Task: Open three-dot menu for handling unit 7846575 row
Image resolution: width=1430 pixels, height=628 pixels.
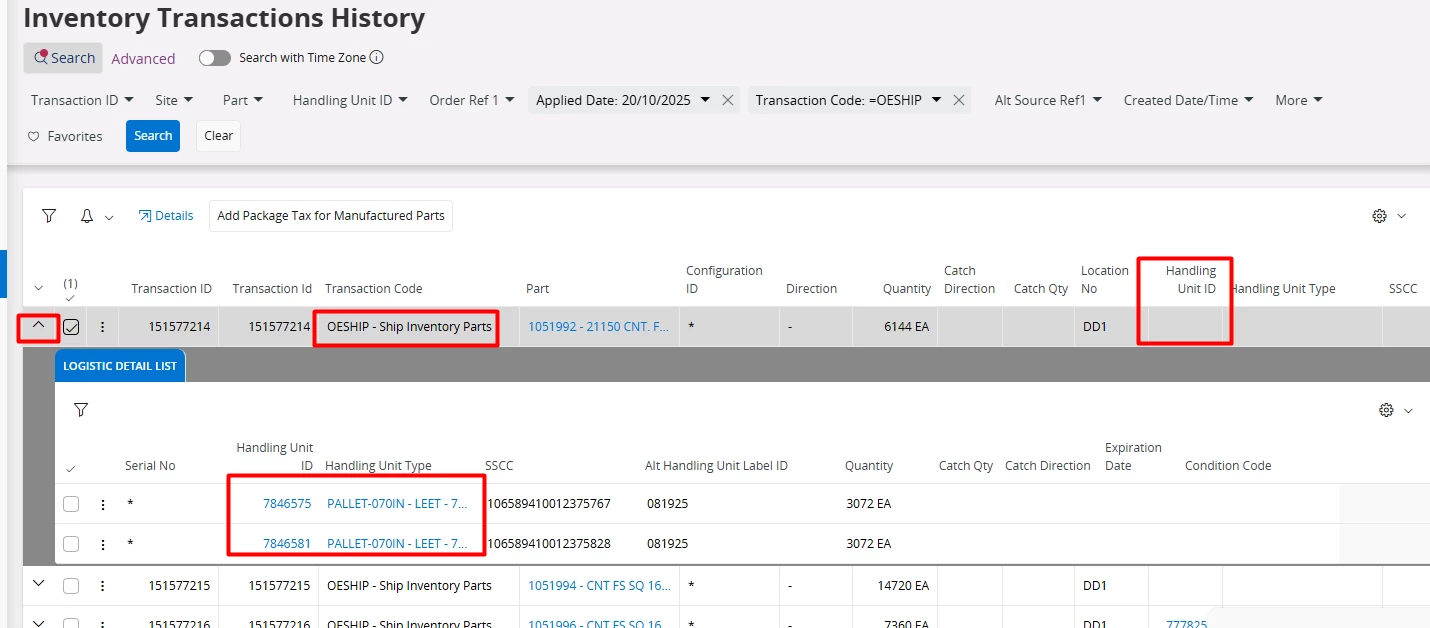Action: point(103,504)
